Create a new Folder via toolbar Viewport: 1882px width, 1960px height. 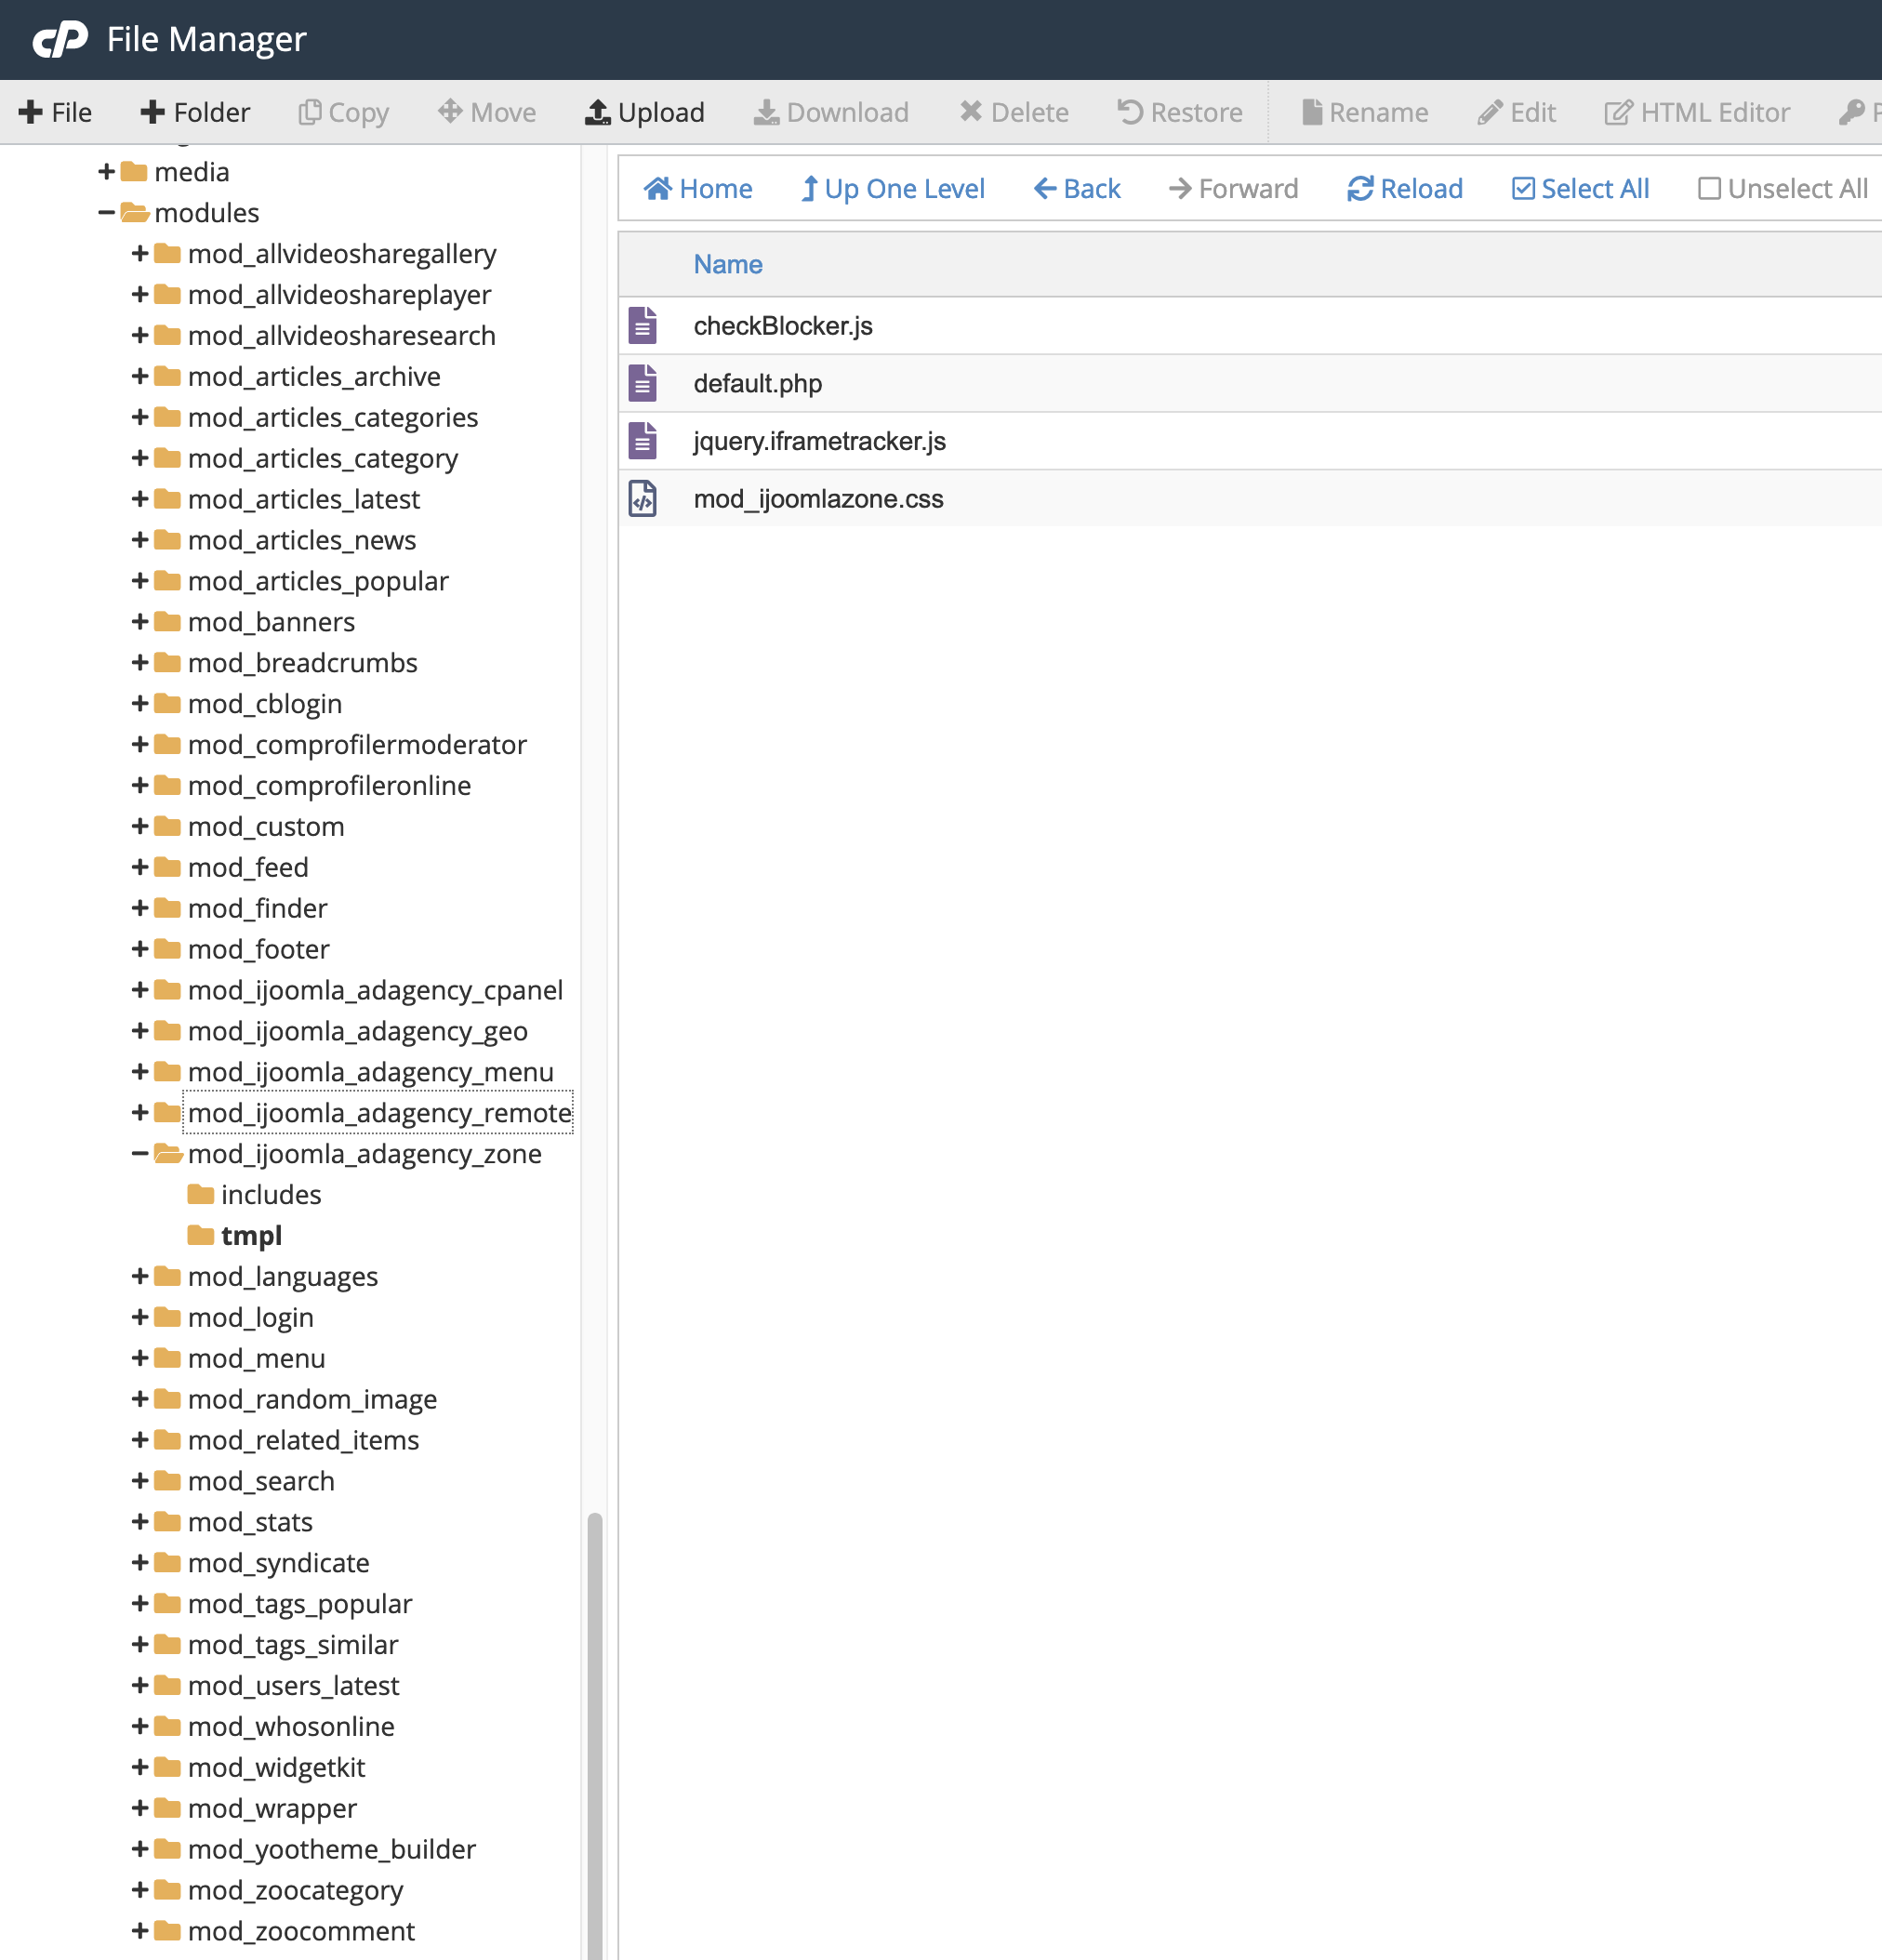[195, 112]
